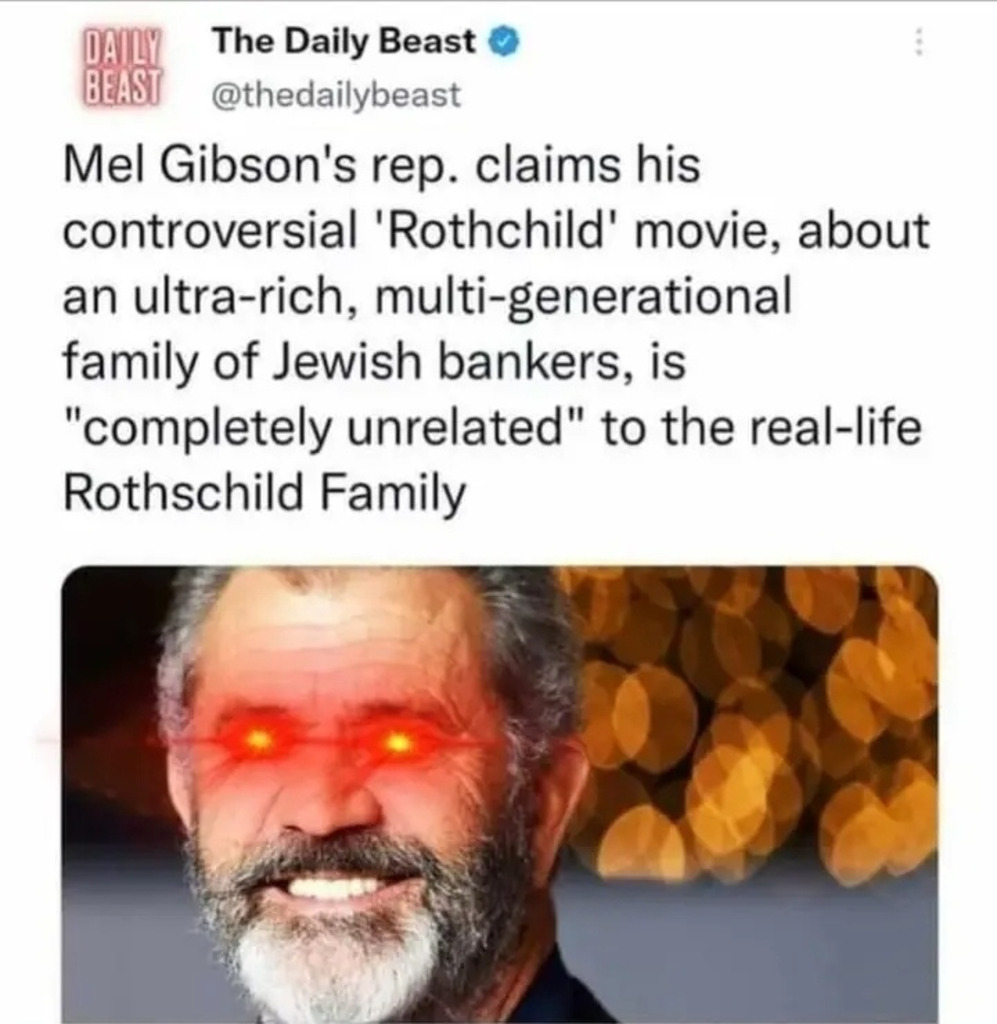Screen dimensions: 997x1024
Task: Click the right glowing red eye in photo
Action: 396,743
